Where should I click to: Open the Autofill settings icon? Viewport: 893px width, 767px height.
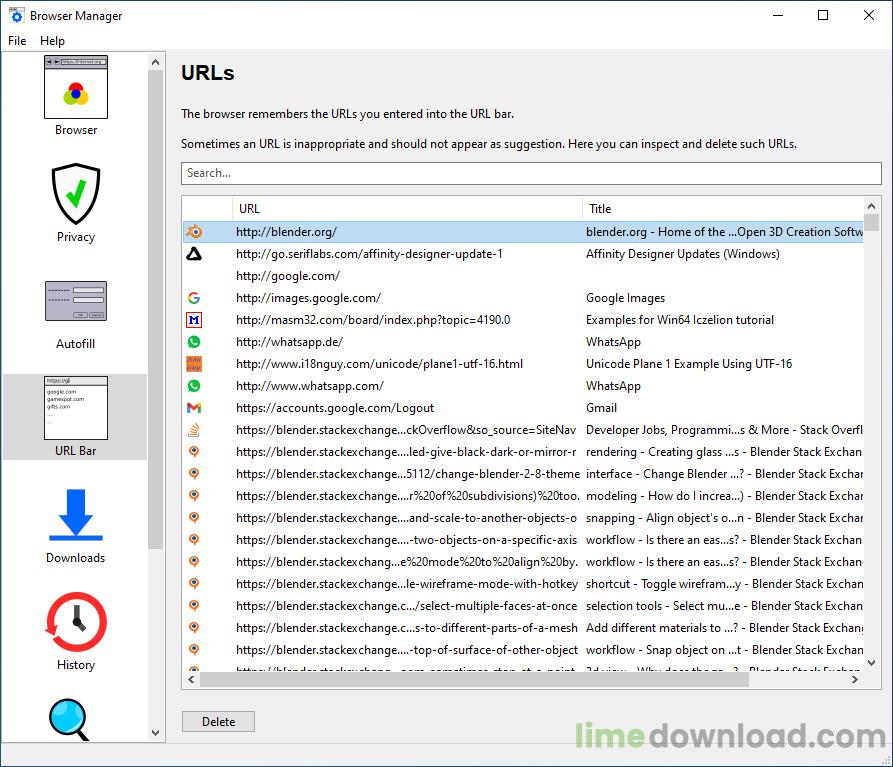(75, 301)
